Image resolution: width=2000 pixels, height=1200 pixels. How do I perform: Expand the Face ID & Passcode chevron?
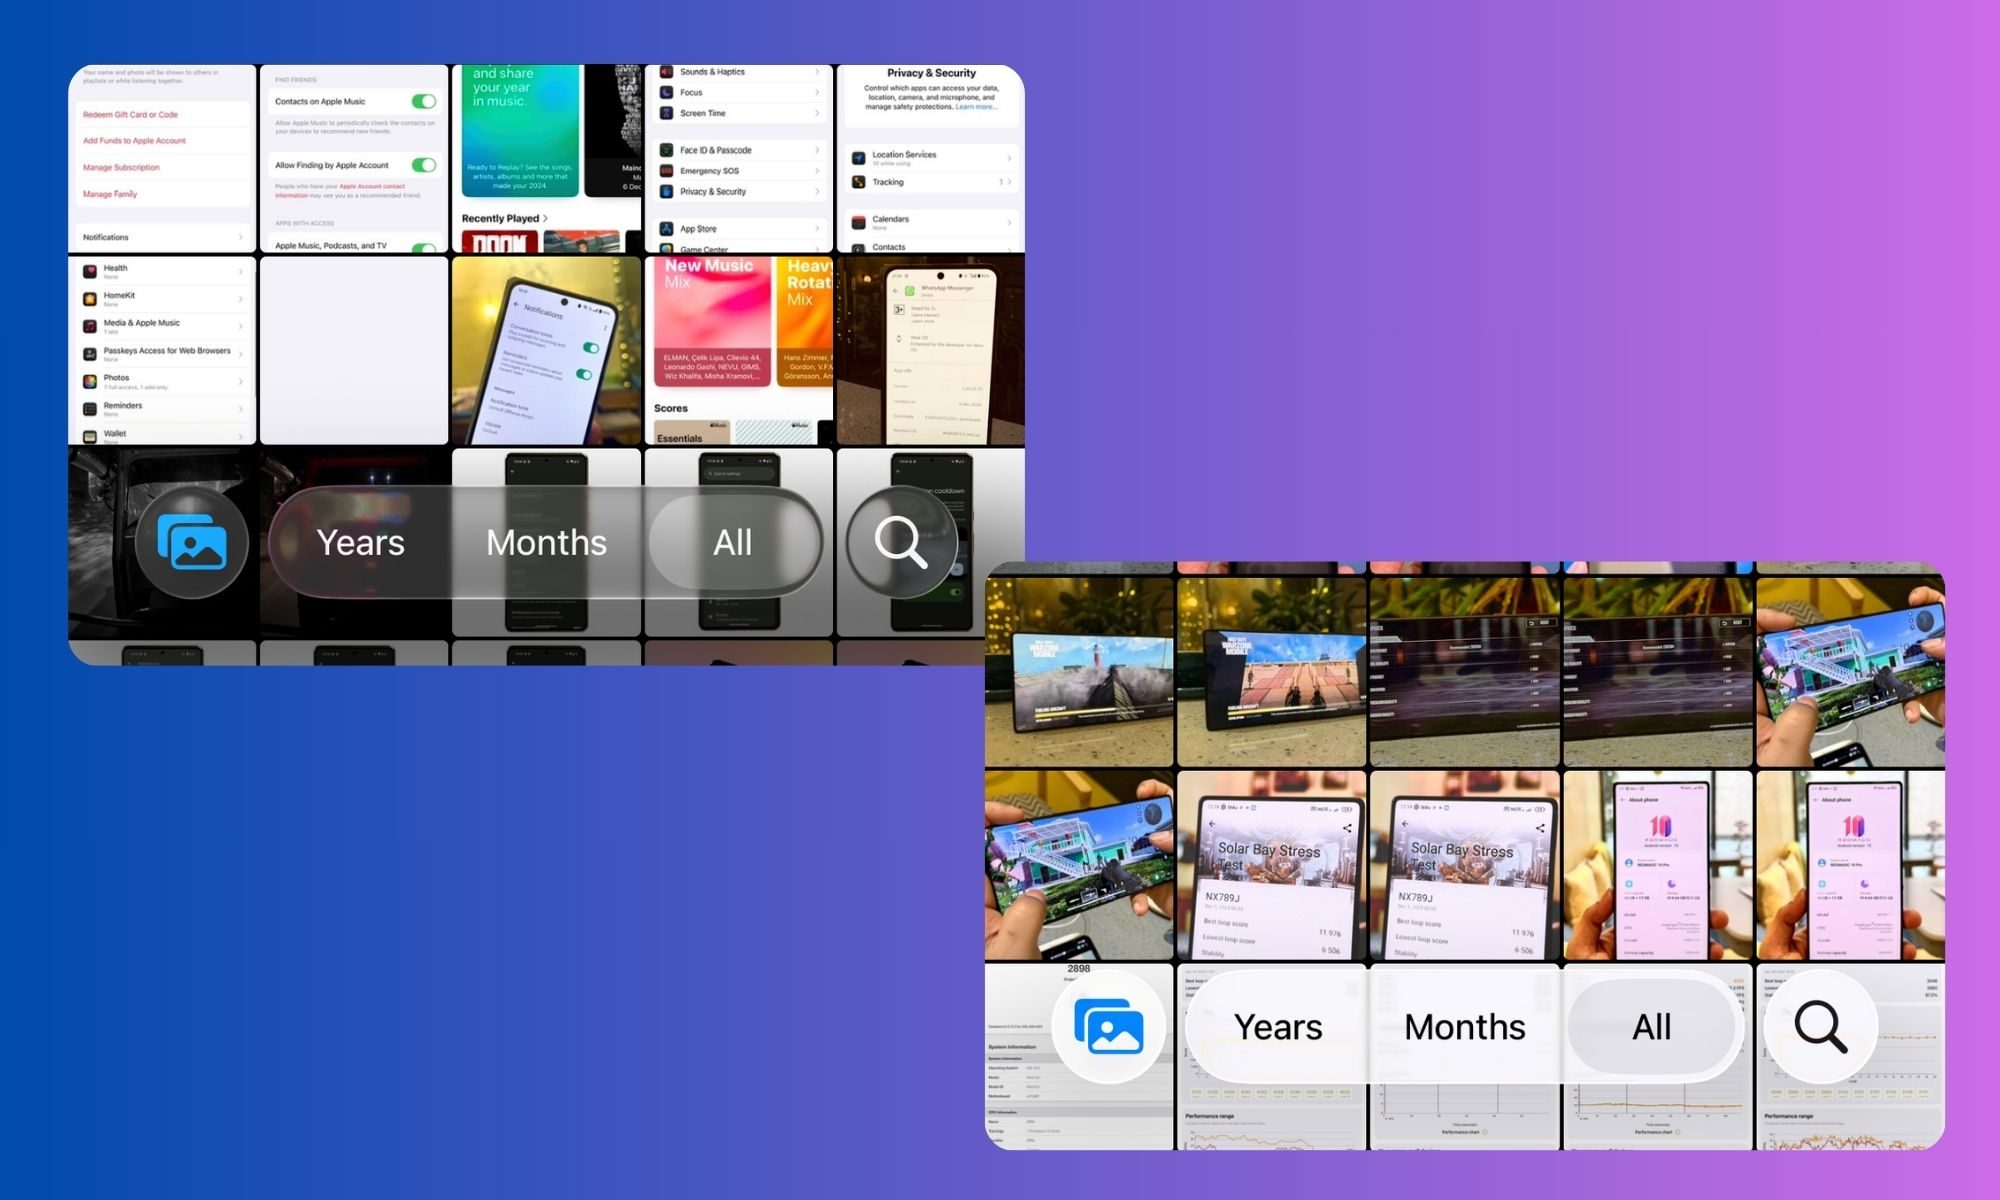point(817,150)
